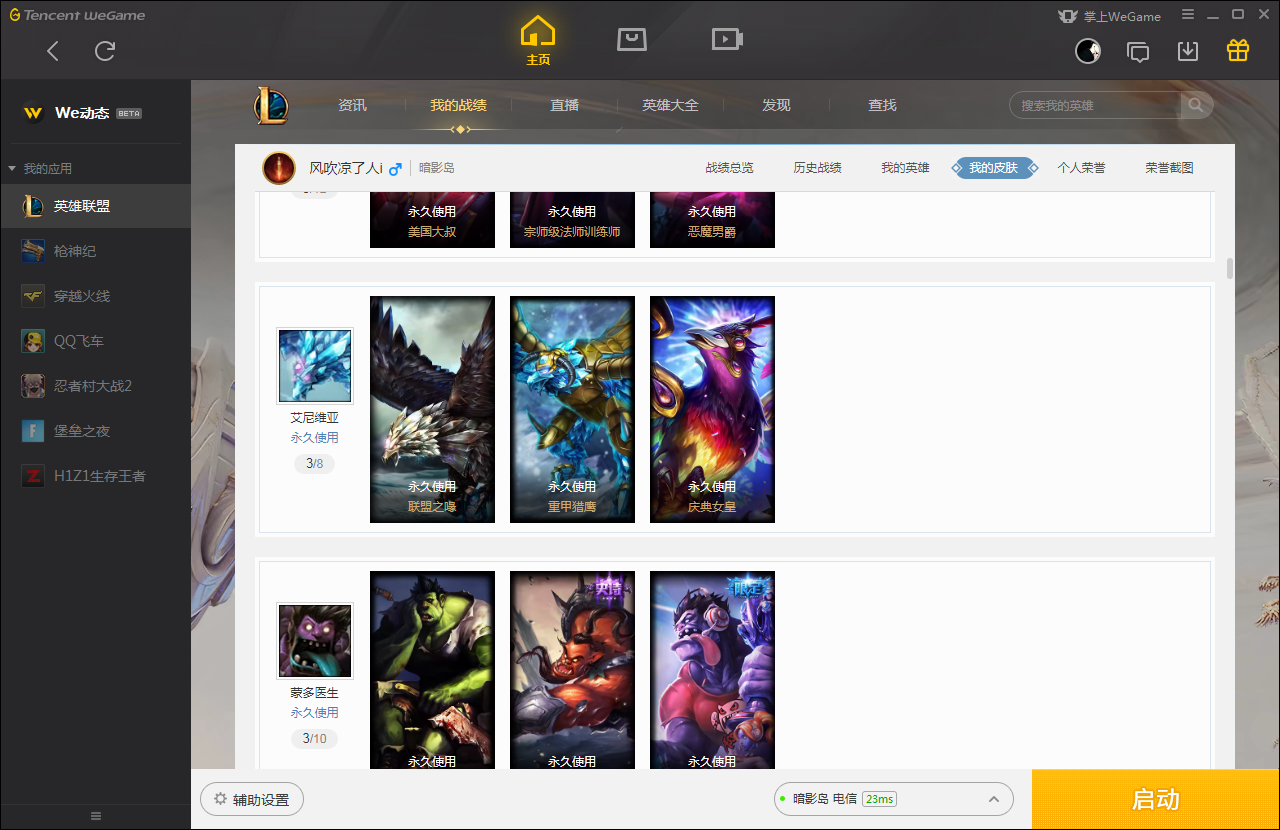Switch to the 英雄大全 tab
Screen dimensions: 1280x830
(670, 105)
